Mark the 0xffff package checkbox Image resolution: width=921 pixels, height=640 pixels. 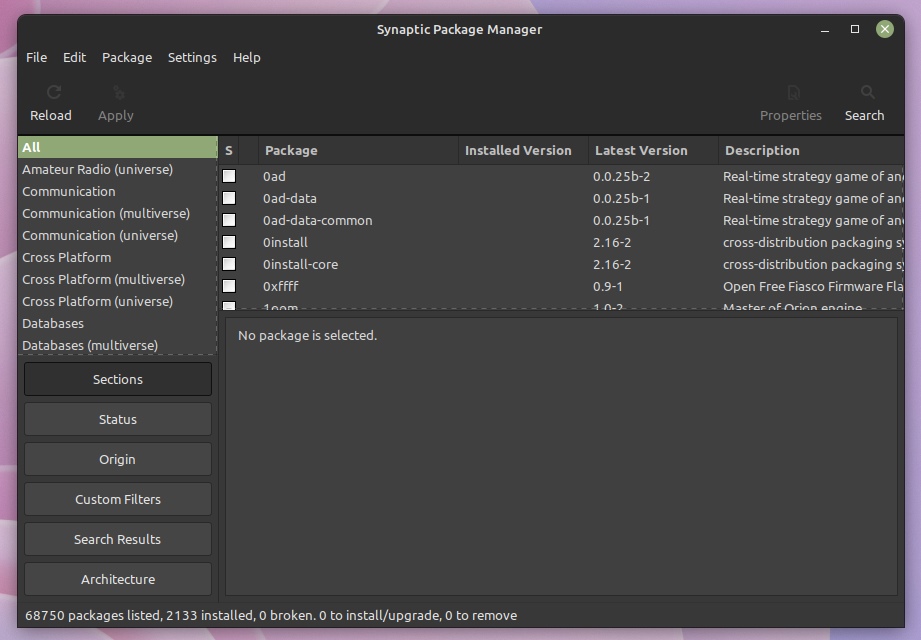tap(229, 287)
